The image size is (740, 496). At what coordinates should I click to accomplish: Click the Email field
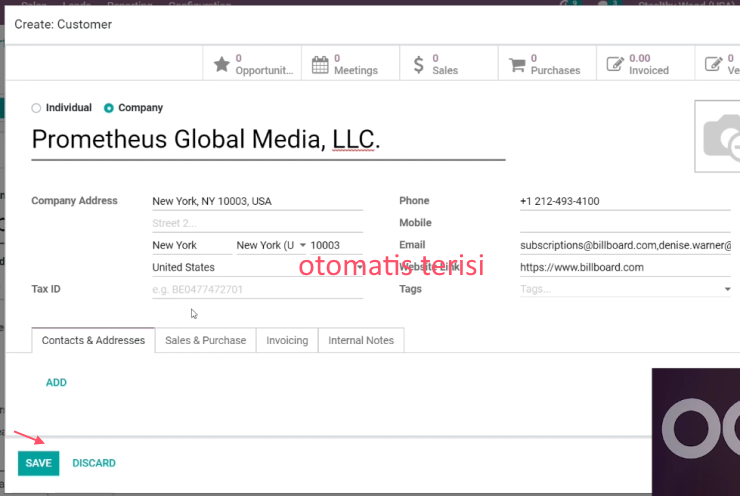point(625,245)
